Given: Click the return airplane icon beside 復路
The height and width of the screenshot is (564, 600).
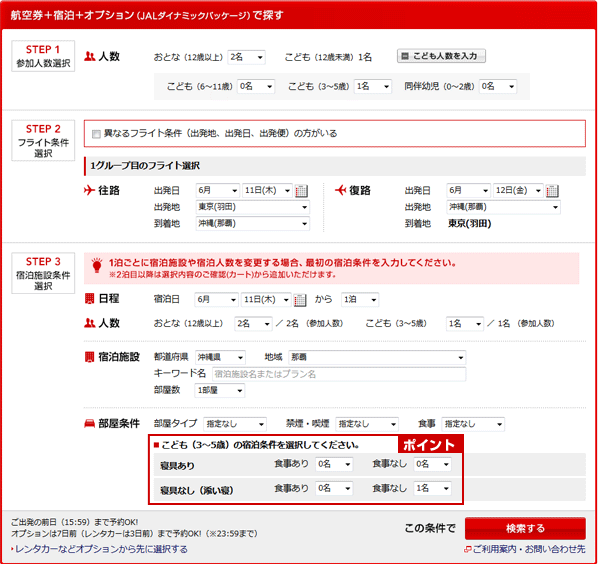Looking at the screenshot, I should [340, 190].
